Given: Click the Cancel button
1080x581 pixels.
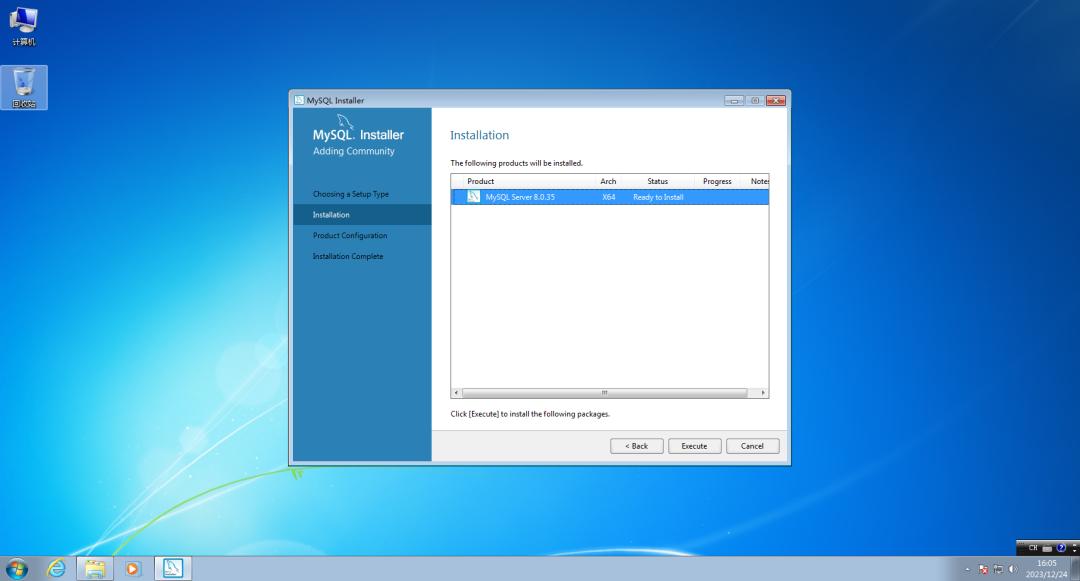Looking at the screenshot, I should [752, 446].
